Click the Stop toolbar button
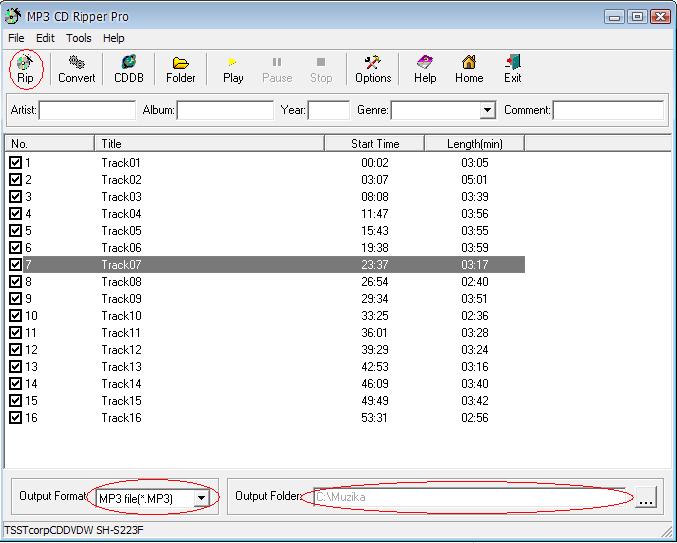Viewport: 677px width, 543px height. click(x=321, y=70)
